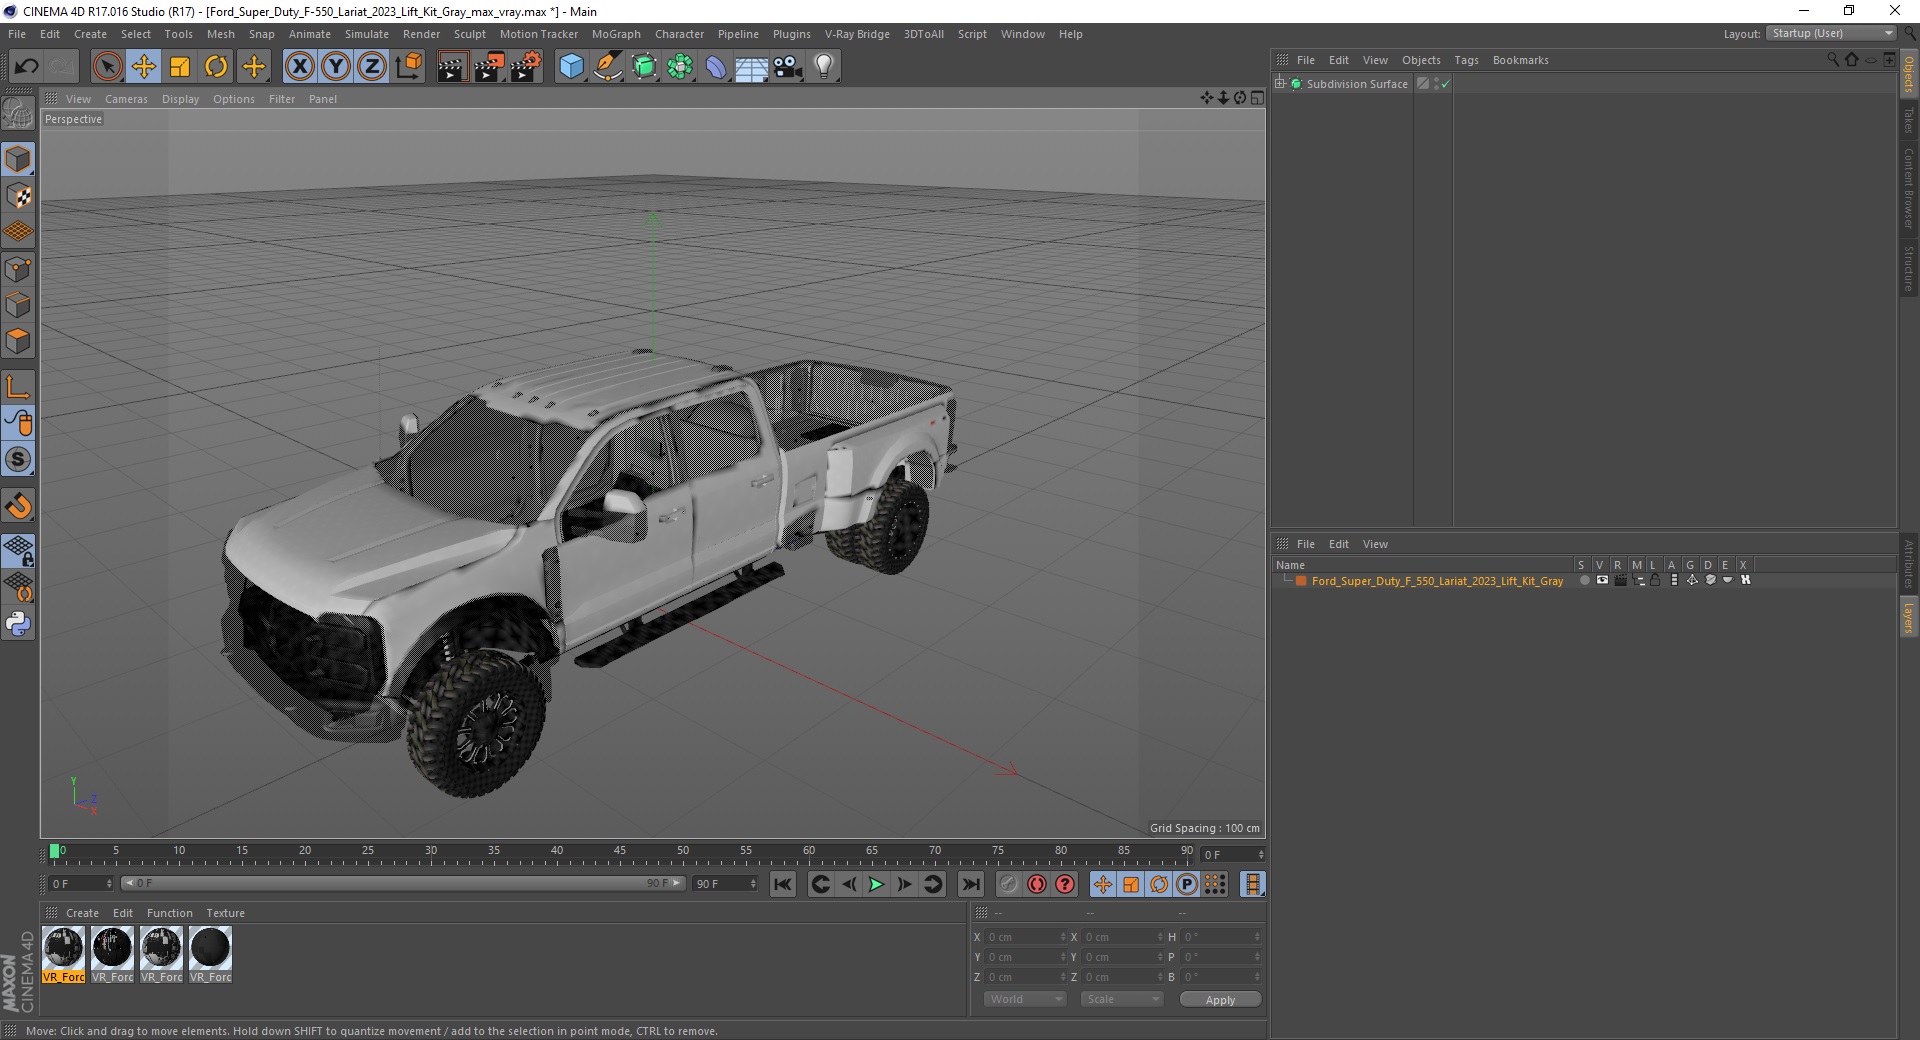Viewport: 1920px width, 1040px height.
Task: Toggle layer viewport visibility eye icon
Action: tap(1602, 580)
